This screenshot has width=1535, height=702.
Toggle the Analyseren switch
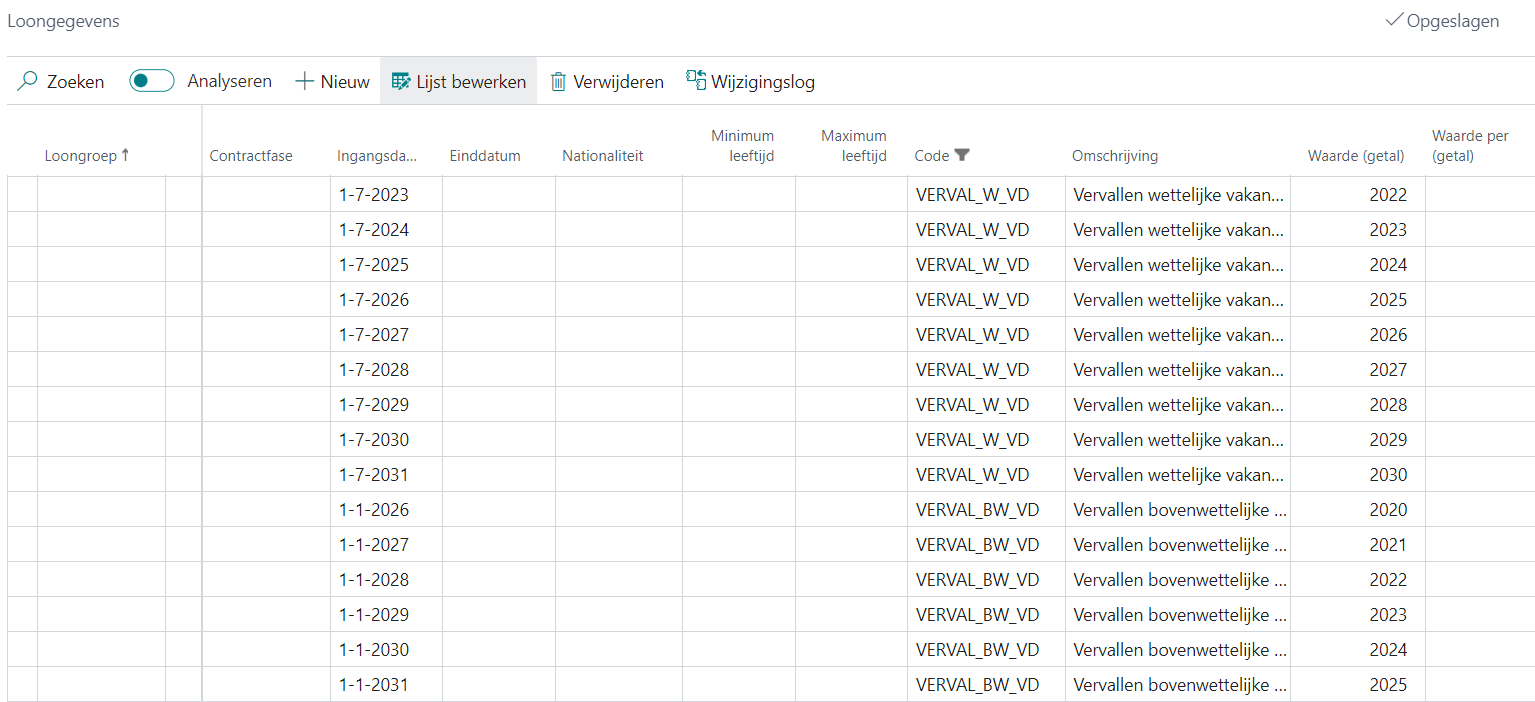click(x=152, y=82)
